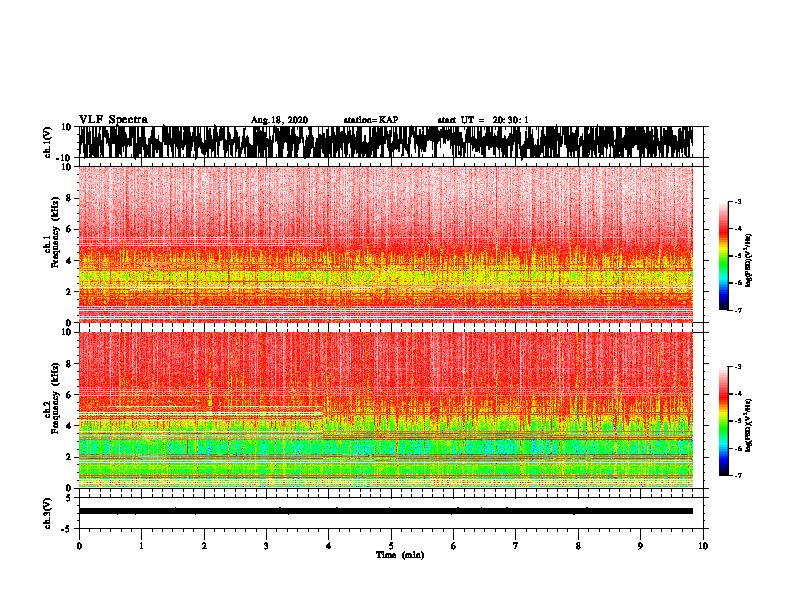
Task: Click the "8" tick on the time axis
Action: [578, 546]
